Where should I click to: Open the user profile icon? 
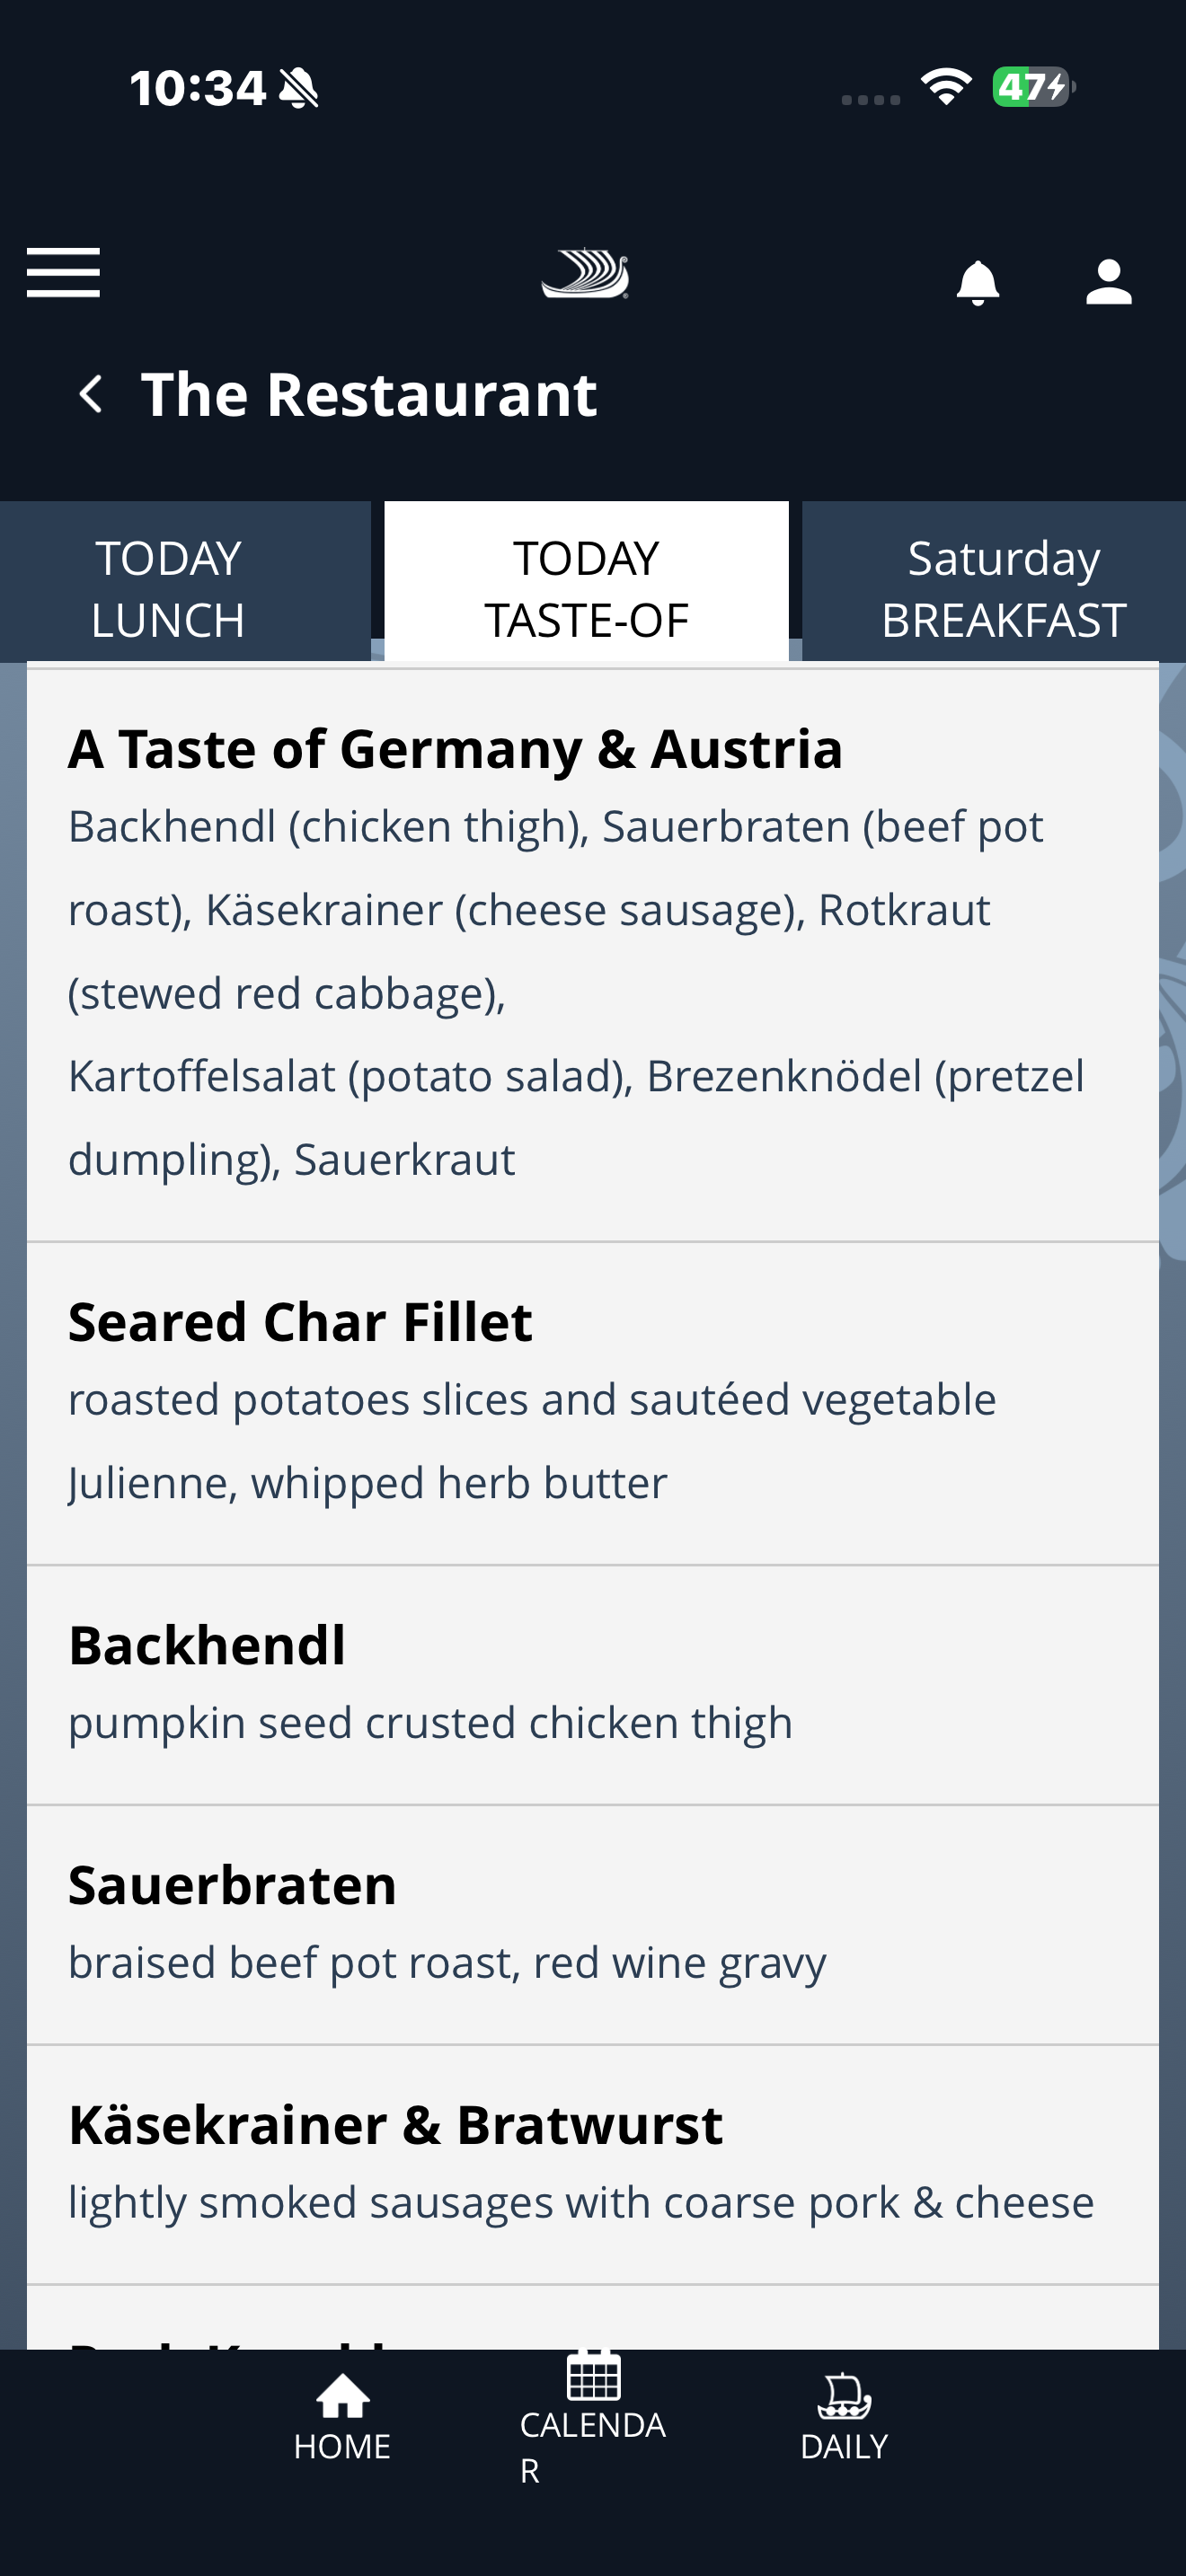[x=1108, y=282]
